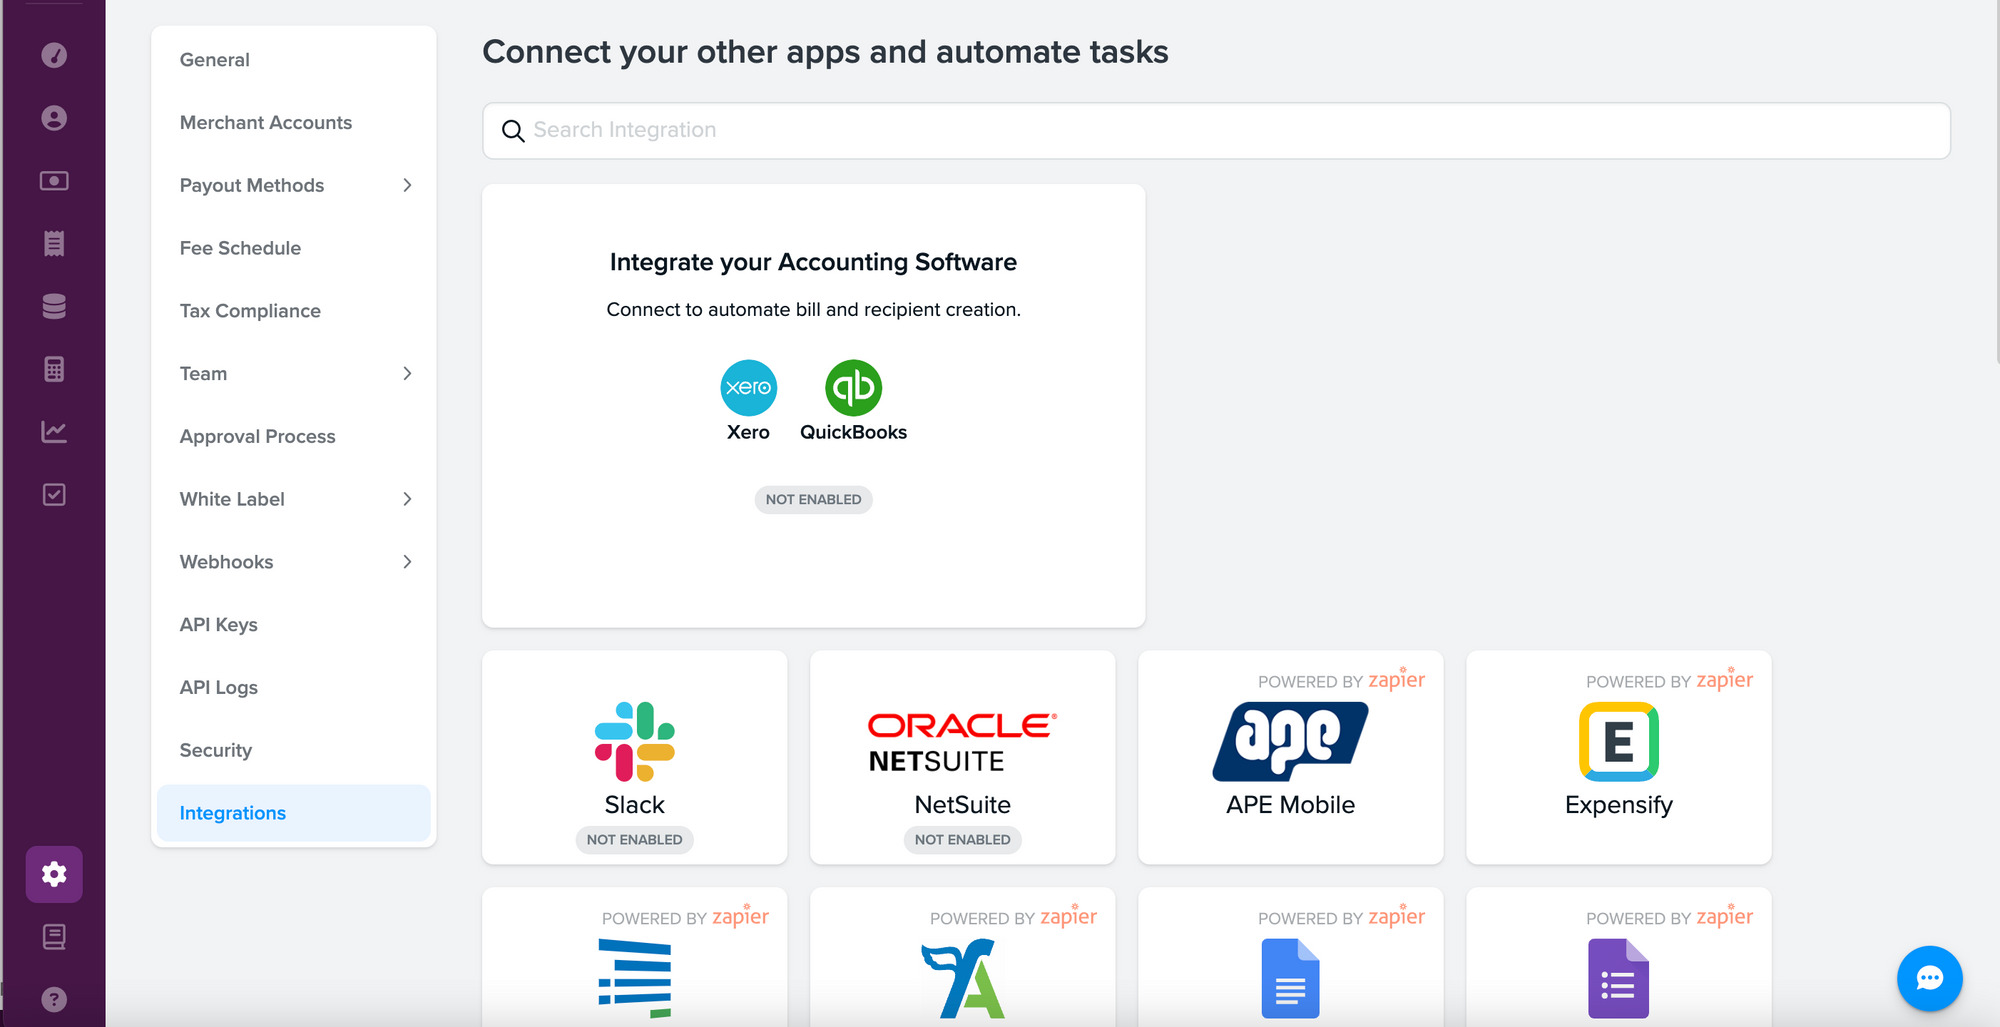This screenshot has height=1027, width=2000.
Task: Expand the White Label menu
Action: point(407,499)
